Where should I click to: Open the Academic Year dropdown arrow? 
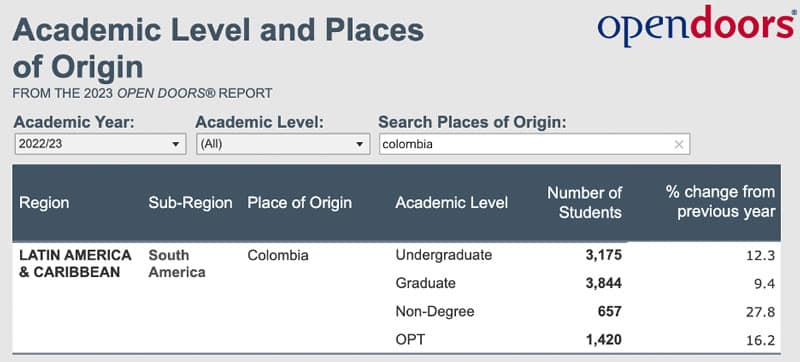coord(176,145)
